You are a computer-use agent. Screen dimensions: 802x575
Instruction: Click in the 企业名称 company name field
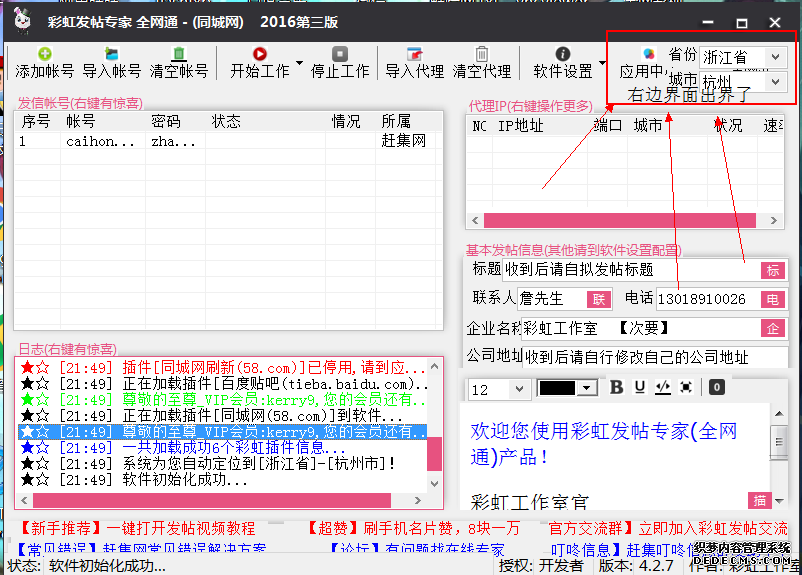tap(641, 328)
